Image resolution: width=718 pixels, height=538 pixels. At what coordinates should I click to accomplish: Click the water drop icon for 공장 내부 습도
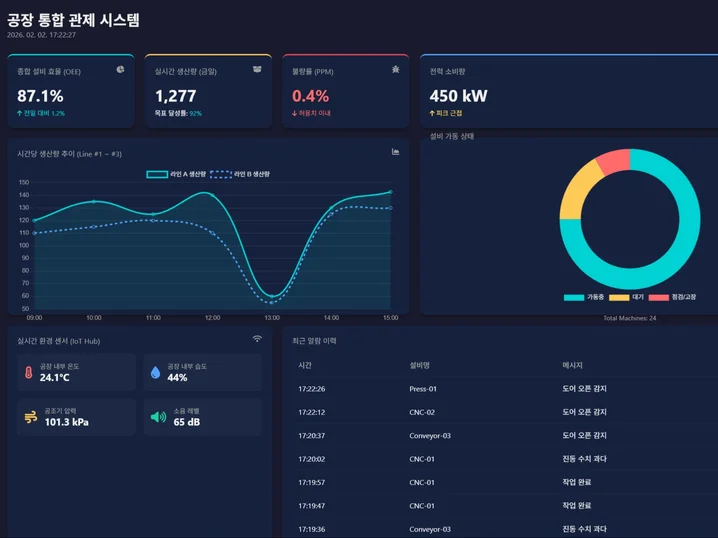(x=155, y=373)
